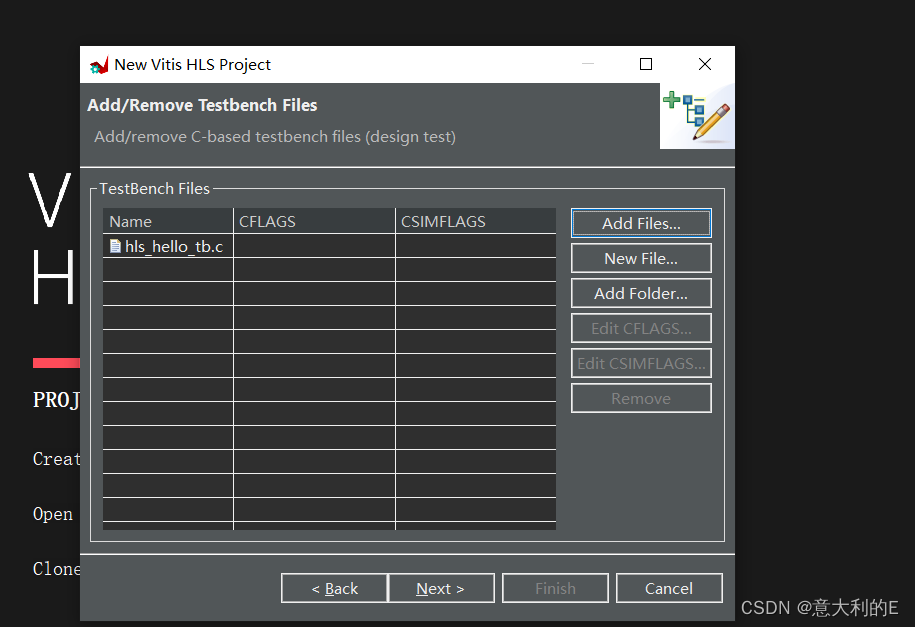The height and width of the screenshot is (627, 915).
Task: Select Clone in the background sidebar
Action: click(x=56, y=568)
